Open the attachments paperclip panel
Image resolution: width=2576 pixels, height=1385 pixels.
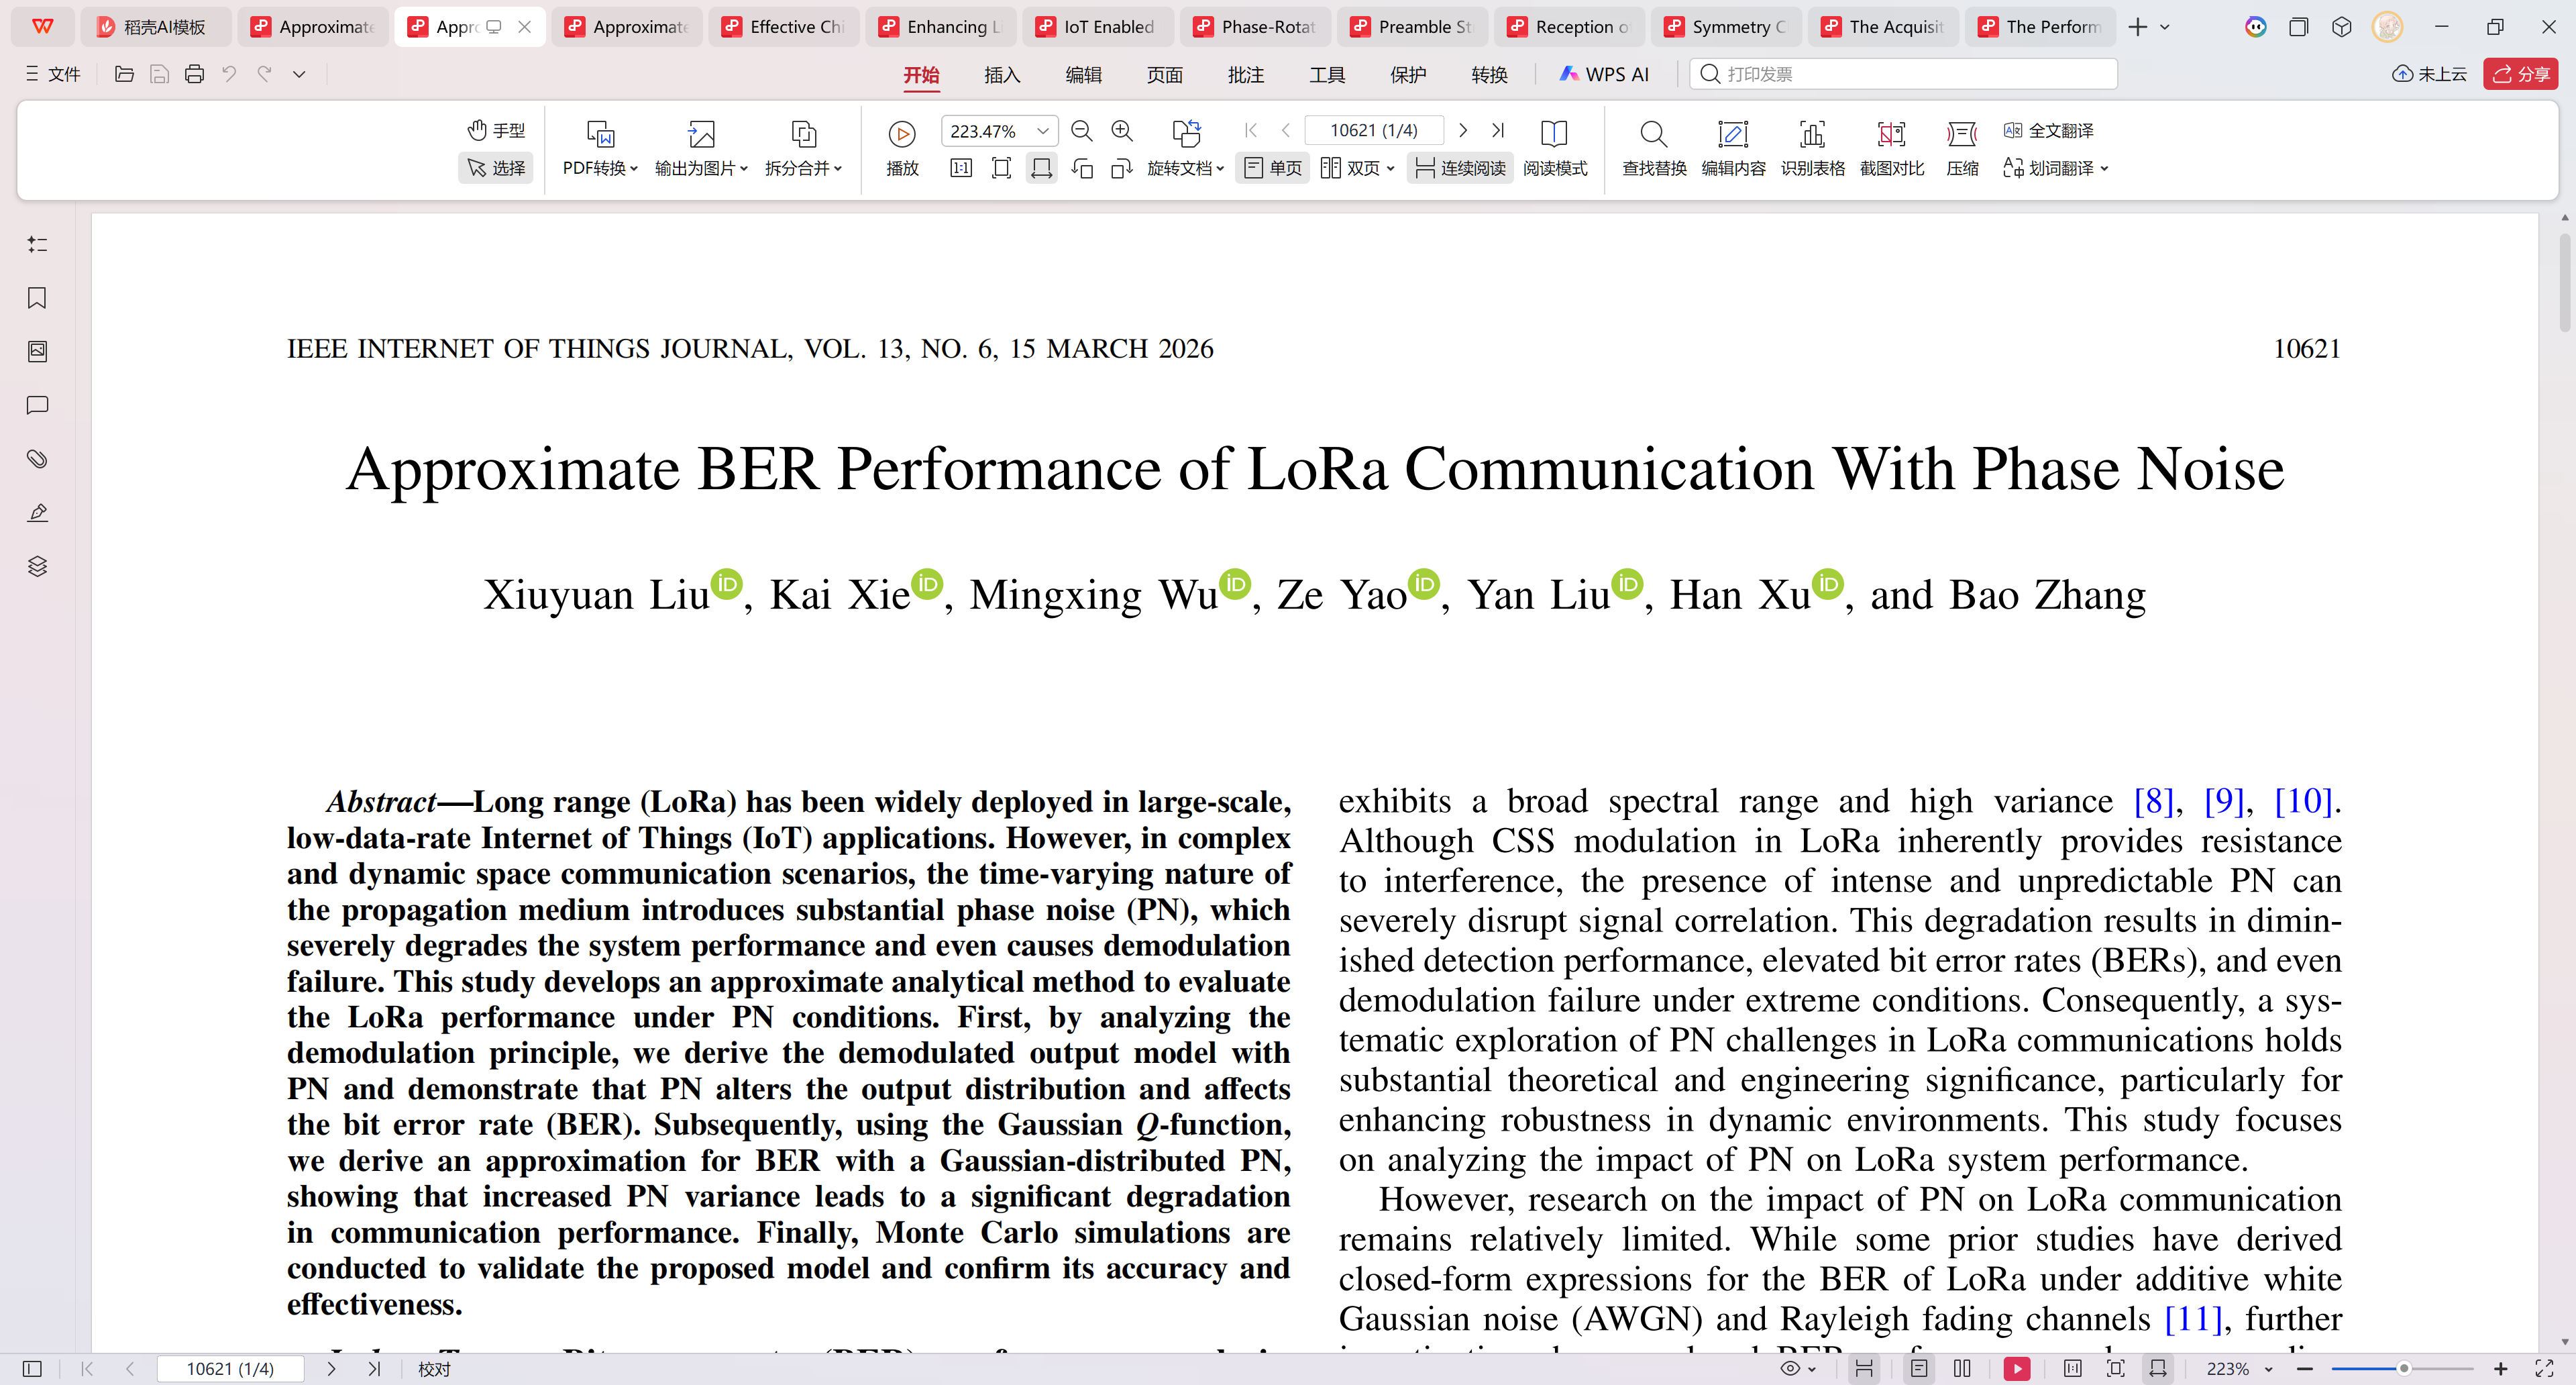pos(37,459)
